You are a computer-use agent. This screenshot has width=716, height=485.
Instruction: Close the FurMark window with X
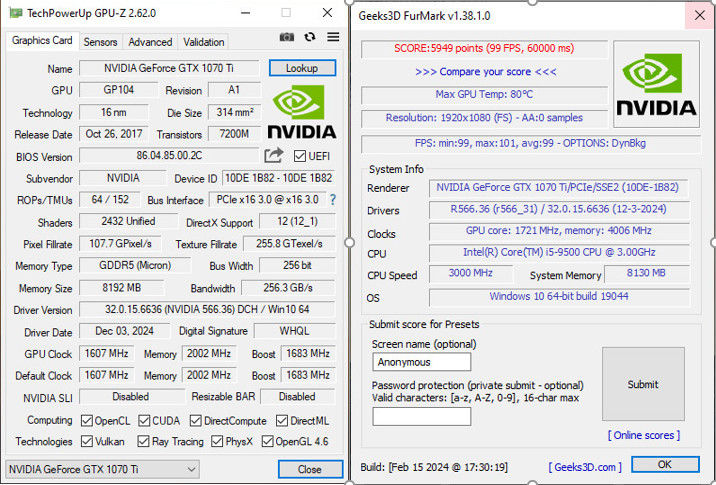click(700, 16)
